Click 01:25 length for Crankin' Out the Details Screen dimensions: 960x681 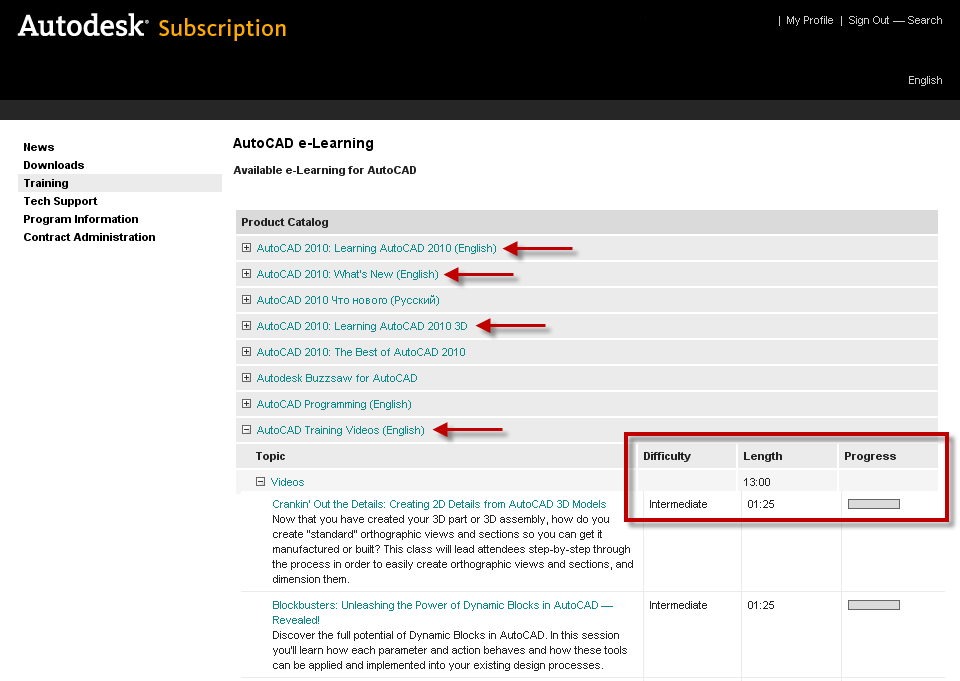pos(760,504)
